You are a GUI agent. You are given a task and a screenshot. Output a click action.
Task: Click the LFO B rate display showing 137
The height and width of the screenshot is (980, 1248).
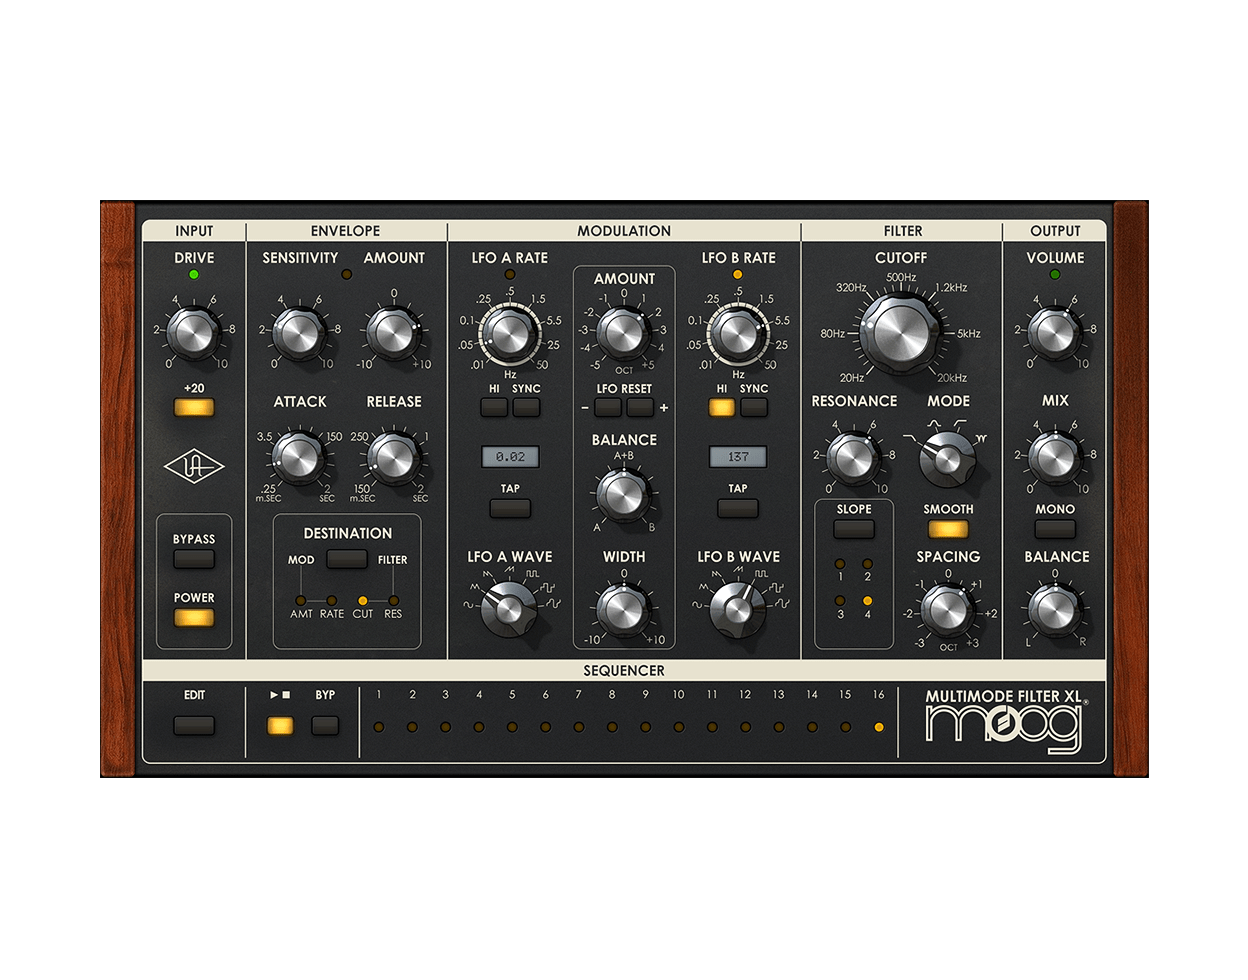(x=738, y=456)
